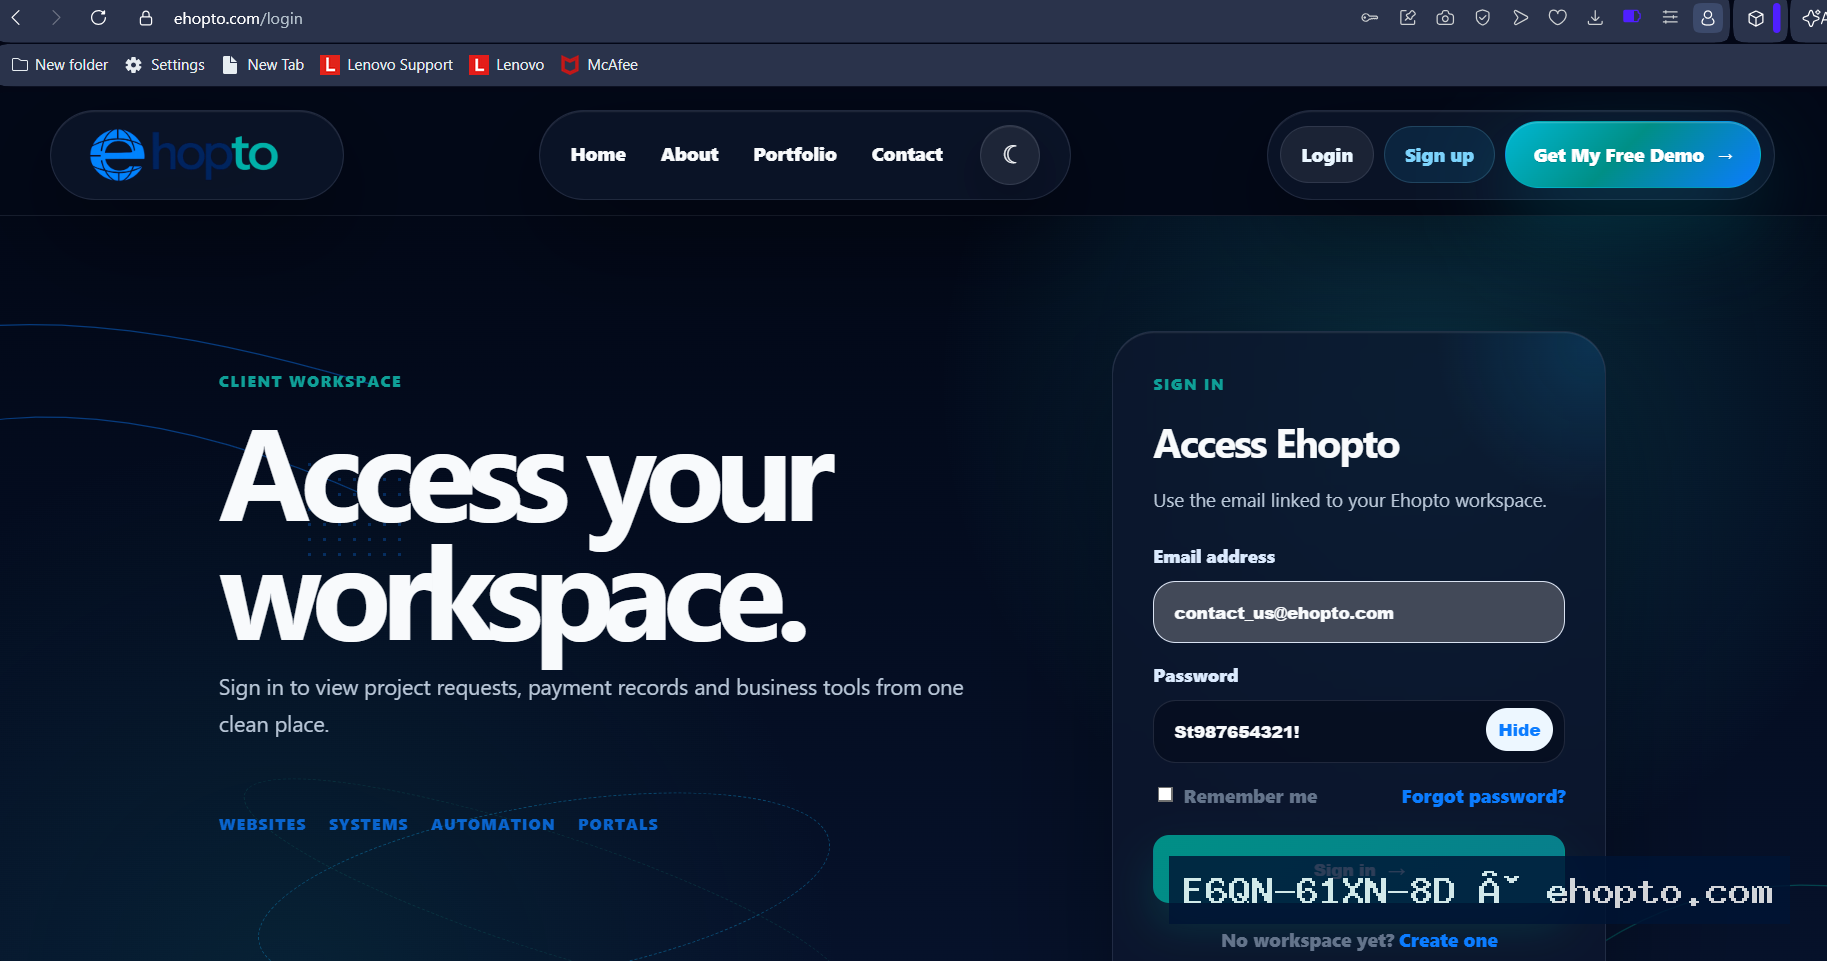
Task: Reload the page with the refresh icon
Action: coord(98,18)
